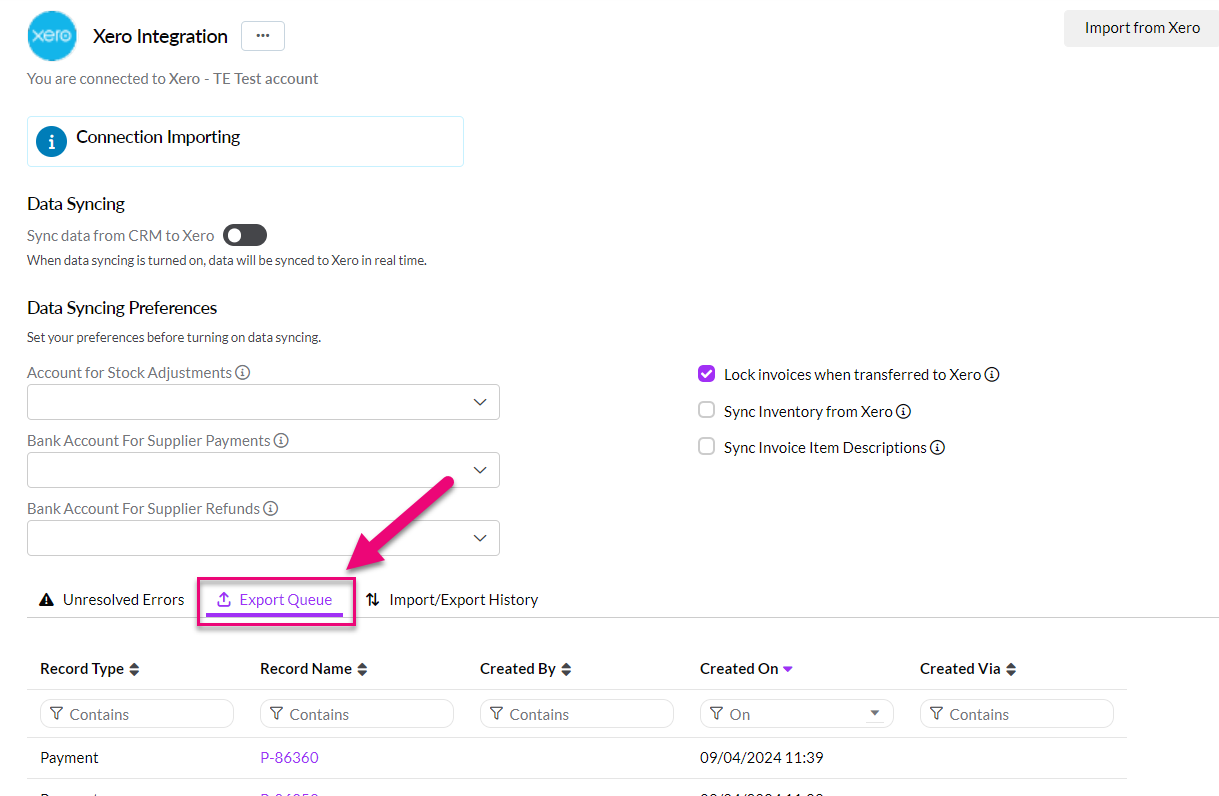1219x796 pixels.
Task: Open Bank Account For Supplier Refunds dropdown
Action: point(263,538)
